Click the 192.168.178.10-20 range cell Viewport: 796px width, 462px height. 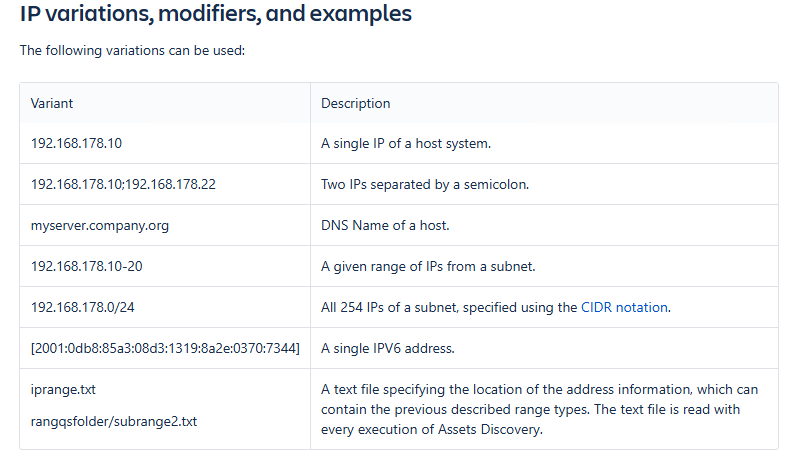pyautogui.click(x=87, y=266)
